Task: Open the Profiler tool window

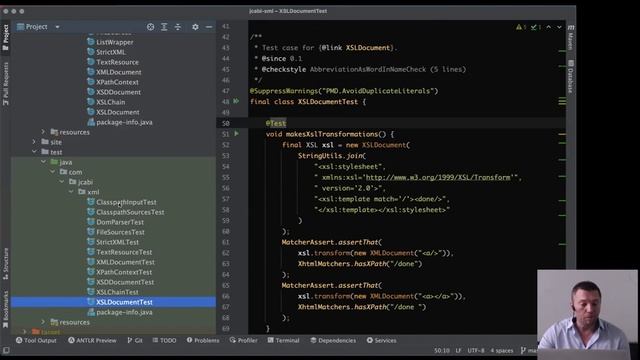Action: click(244, 340)
